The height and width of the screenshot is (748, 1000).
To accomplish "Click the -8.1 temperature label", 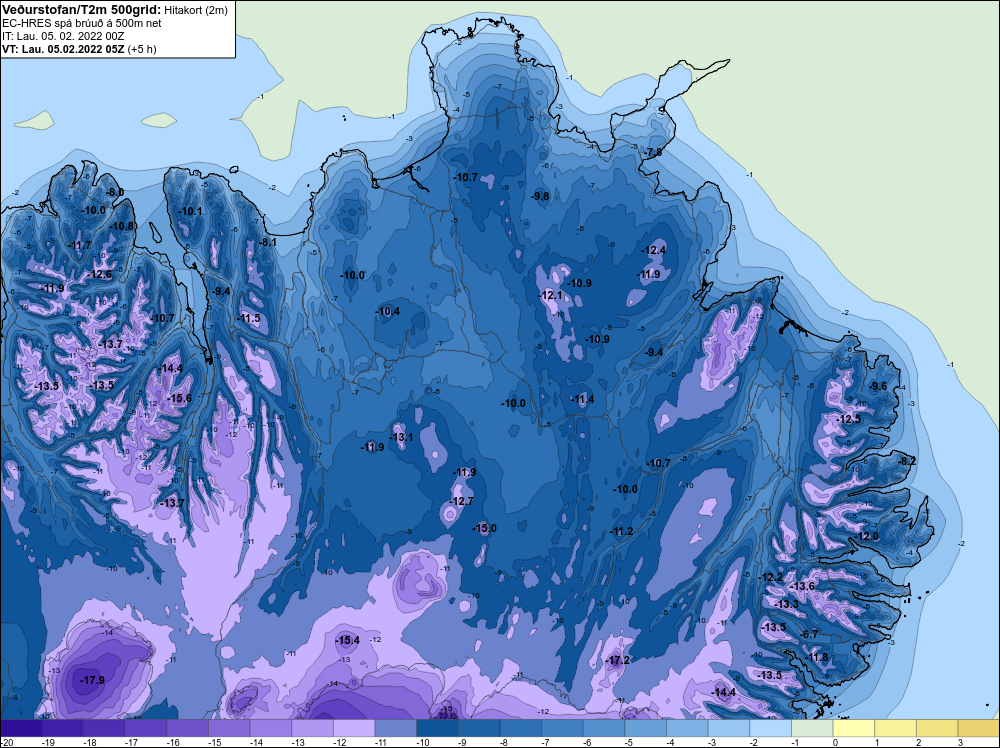I will (267, 242).
